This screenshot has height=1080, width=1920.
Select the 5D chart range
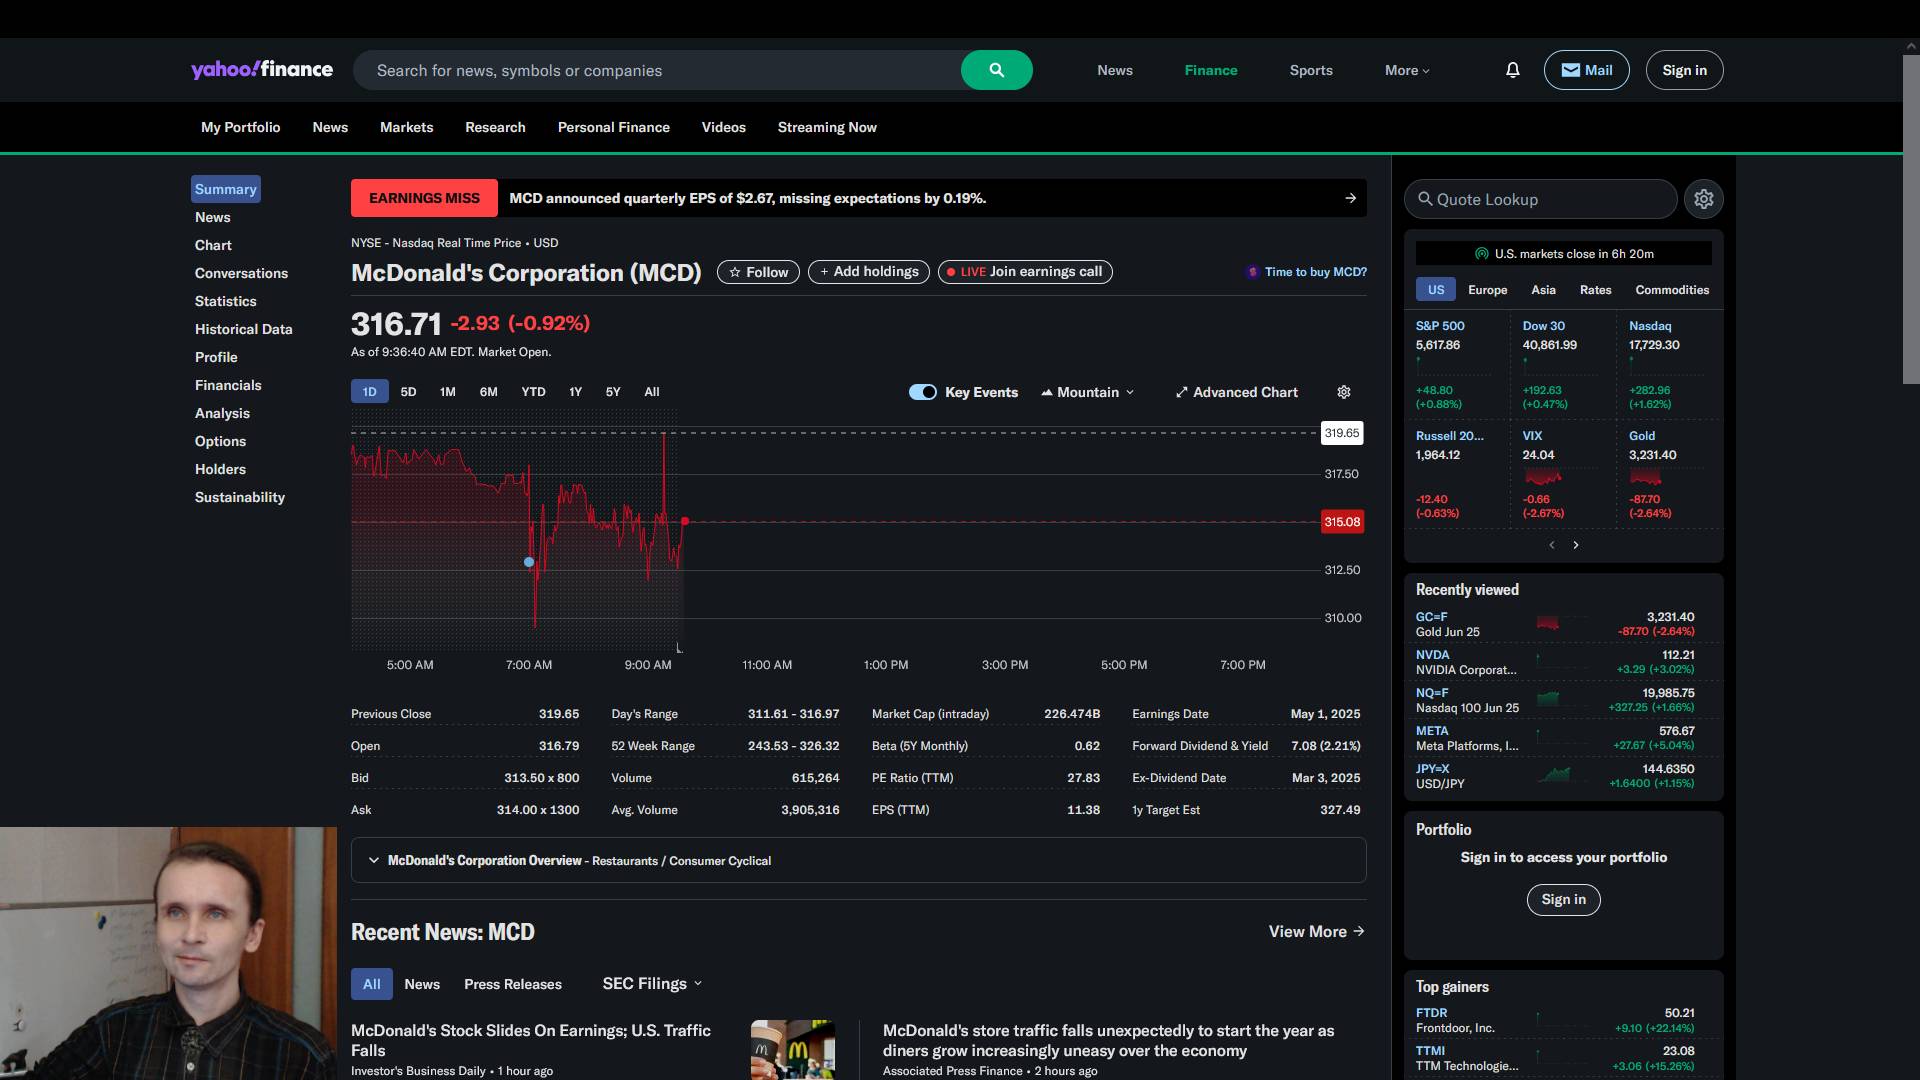coord(408,392)
